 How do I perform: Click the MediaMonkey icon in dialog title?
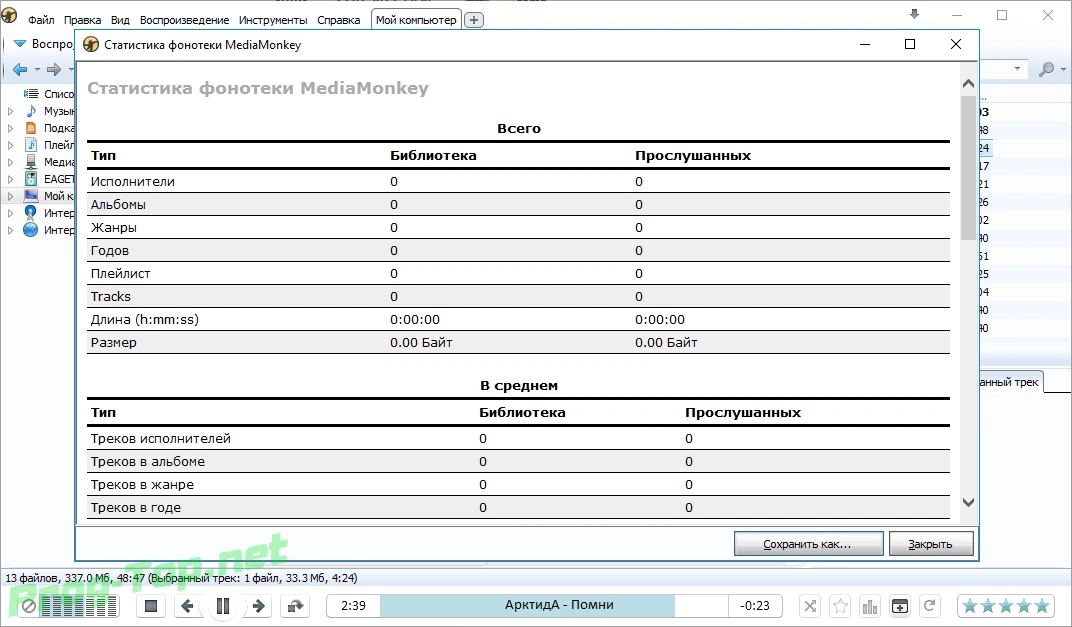tap(91, 44)
